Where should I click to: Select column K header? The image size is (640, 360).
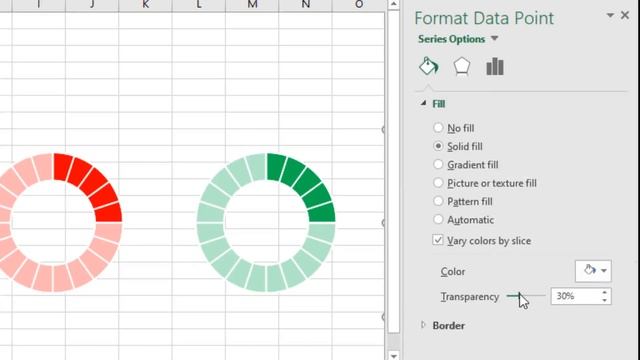[145, 4]
